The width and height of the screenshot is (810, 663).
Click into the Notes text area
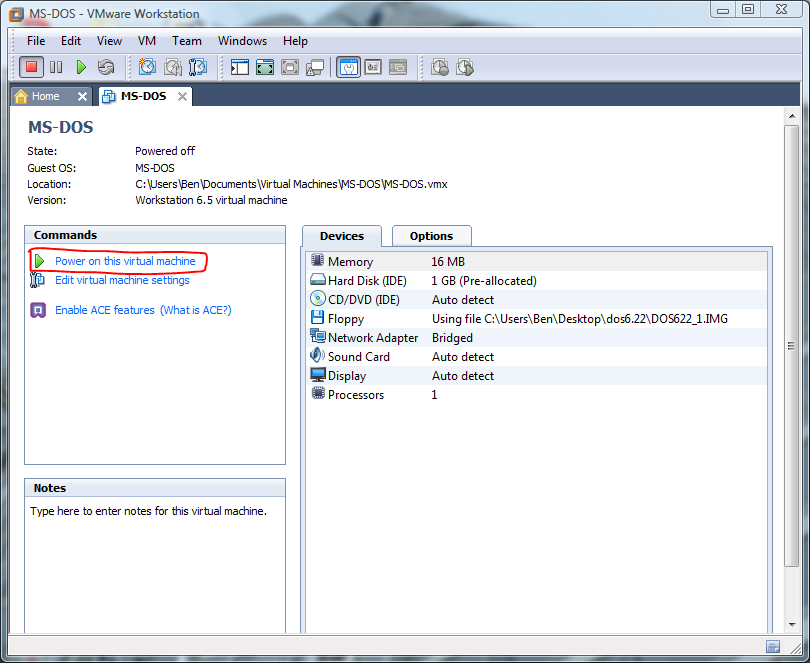[x=155, y=564]
